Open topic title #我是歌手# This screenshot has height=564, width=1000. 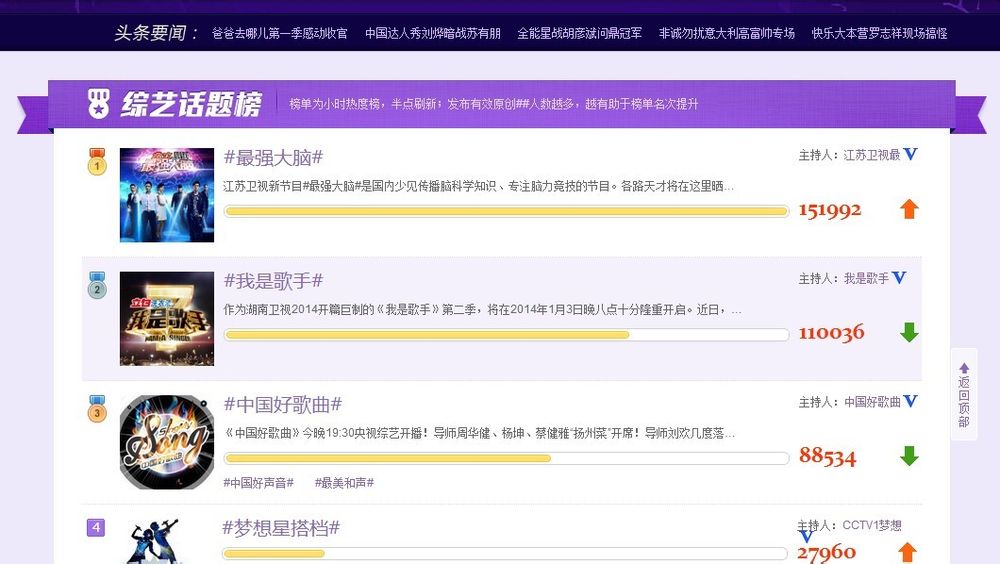(x=273, y=281)
